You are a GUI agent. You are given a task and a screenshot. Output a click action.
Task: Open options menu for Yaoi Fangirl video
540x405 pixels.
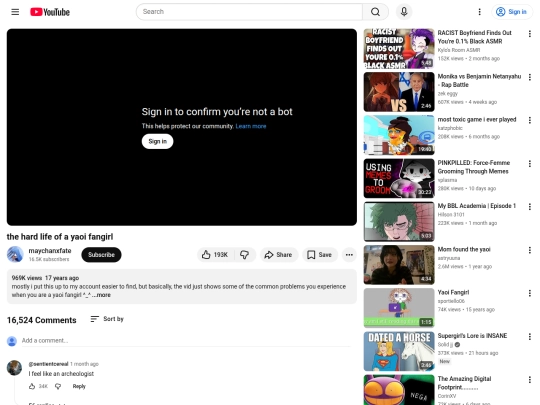point(530,293)
